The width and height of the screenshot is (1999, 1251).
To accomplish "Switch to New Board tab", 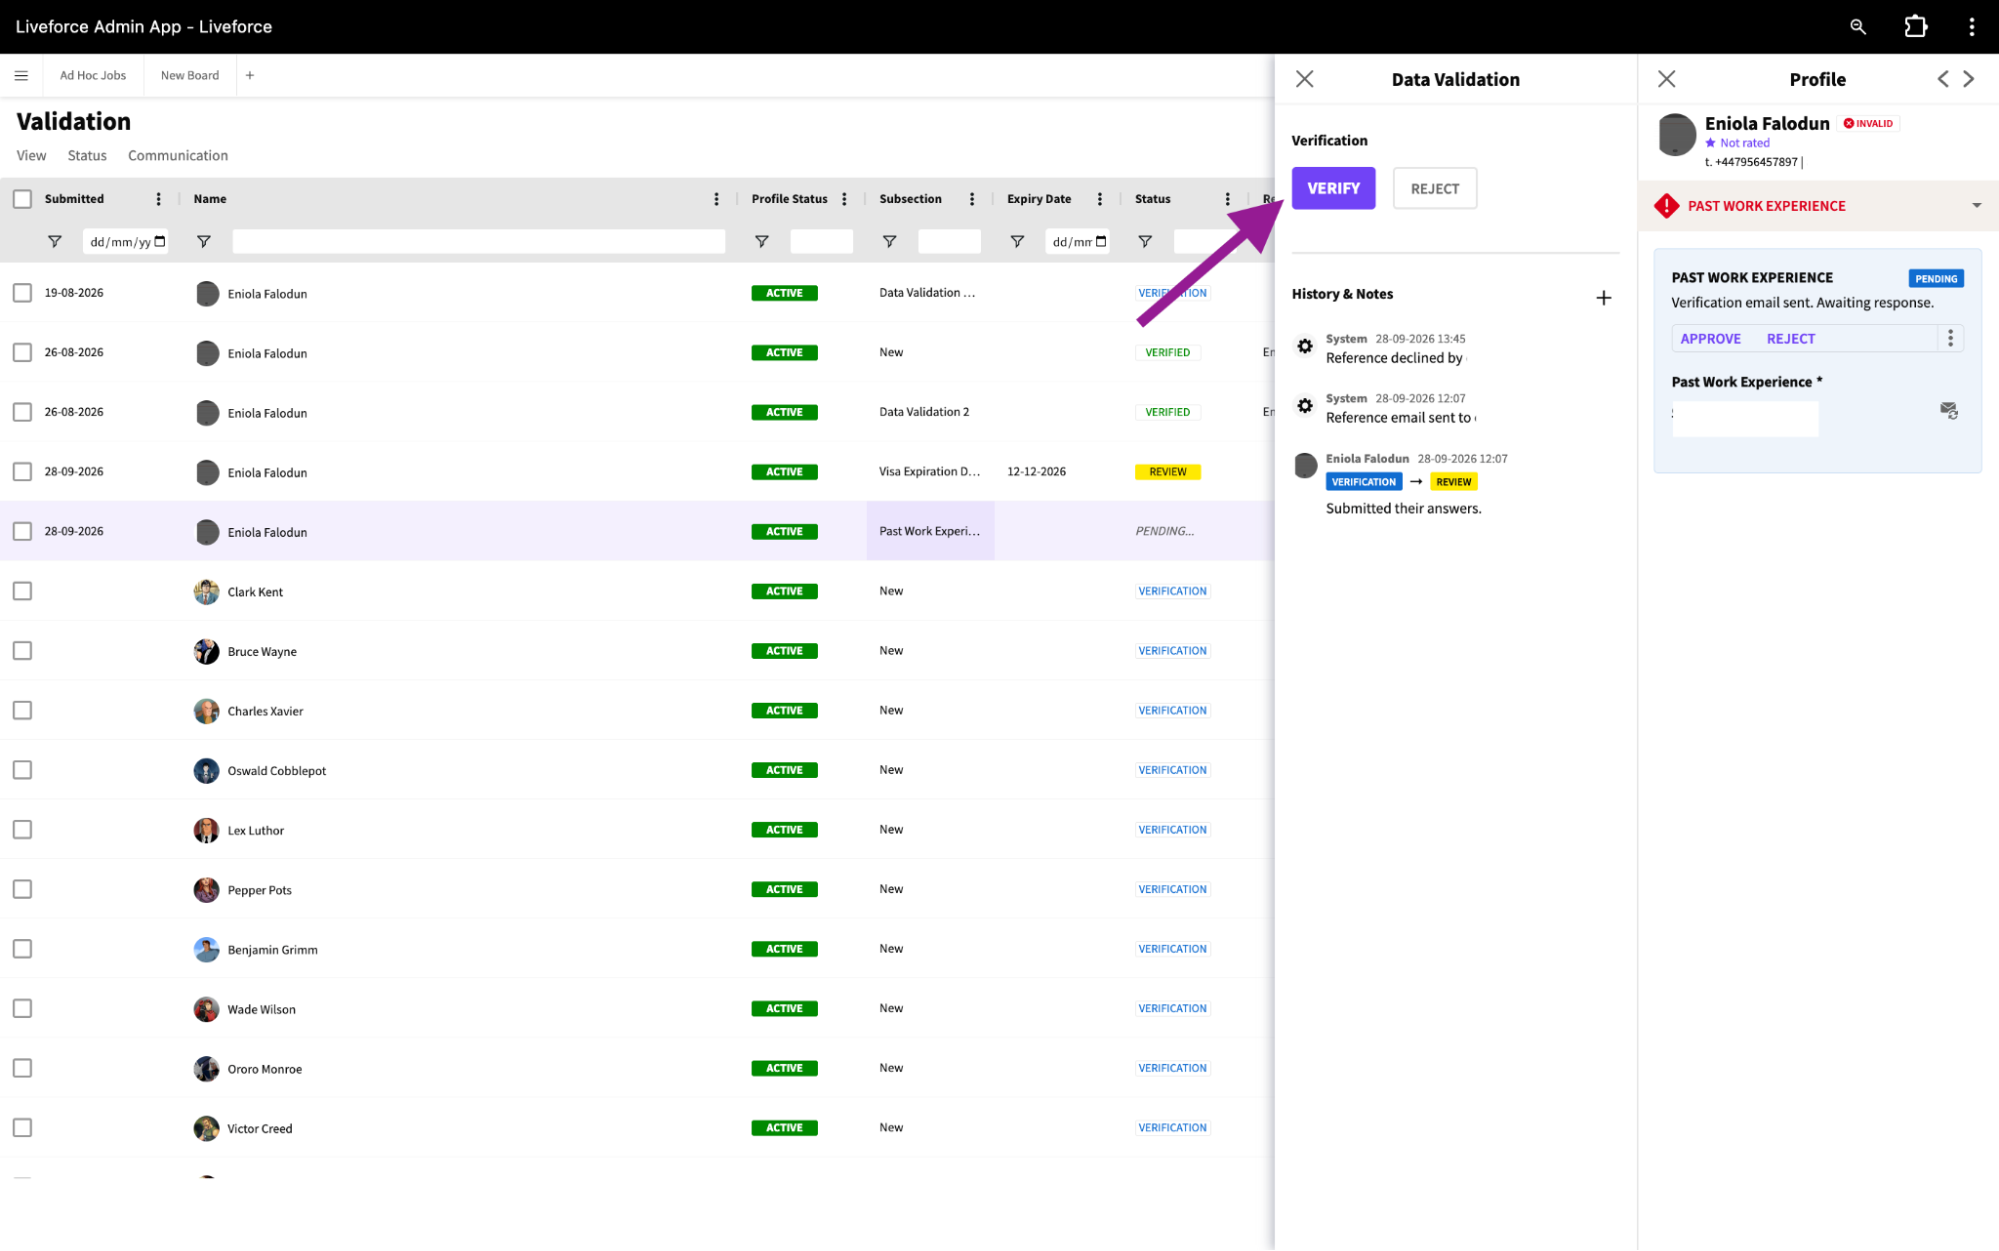I will click(x=190, y=75).
